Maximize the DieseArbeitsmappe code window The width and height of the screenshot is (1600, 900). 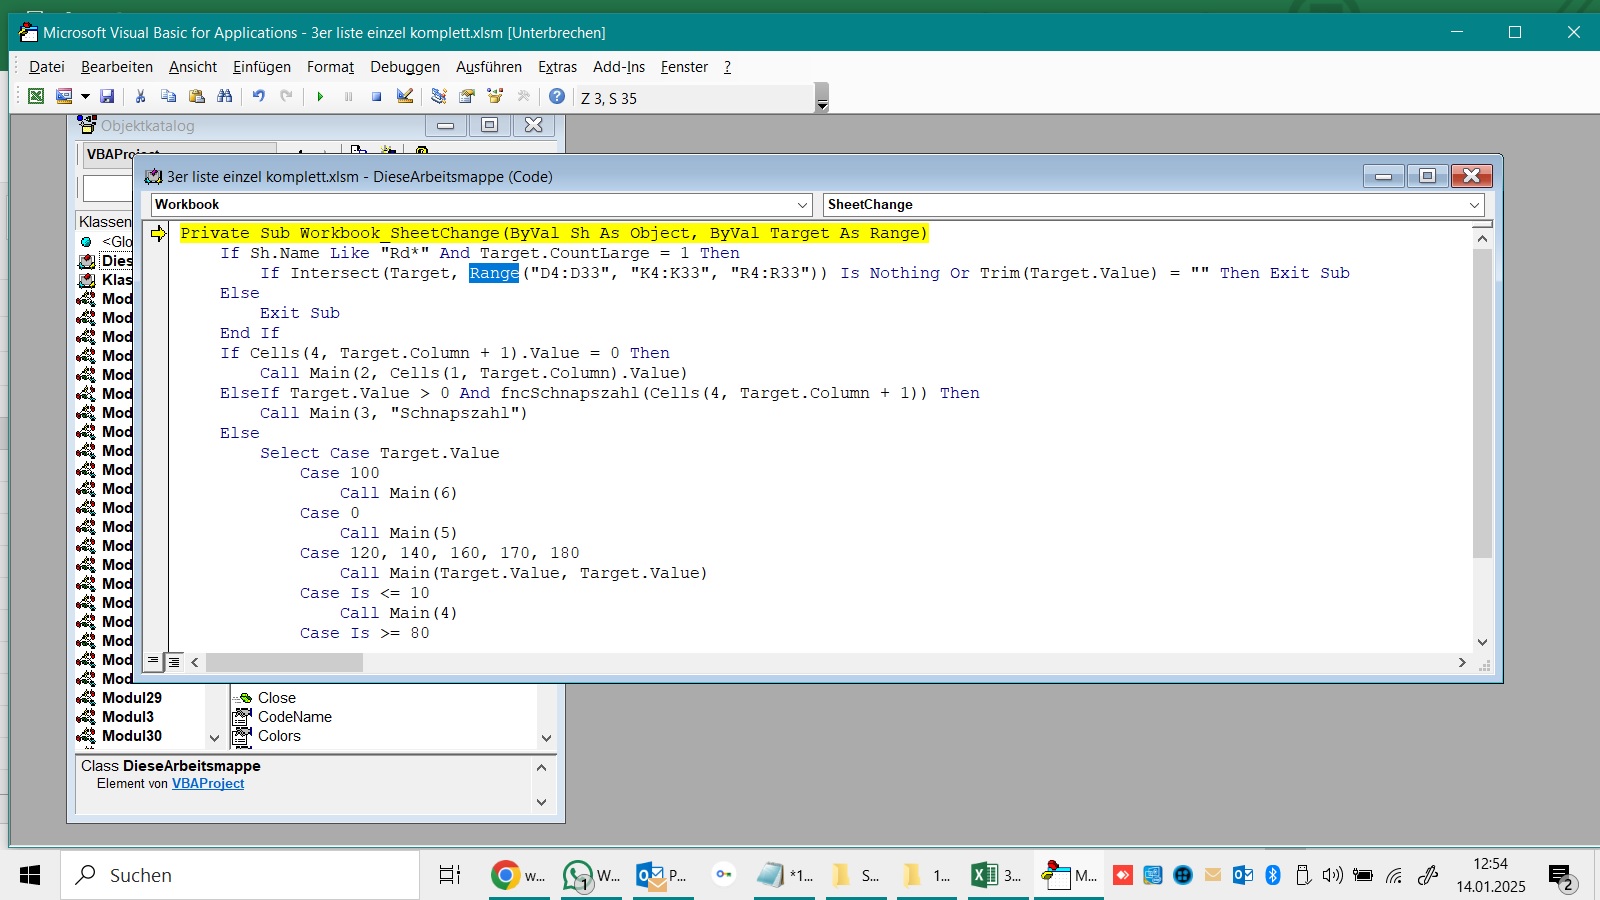click(1427, 176)
